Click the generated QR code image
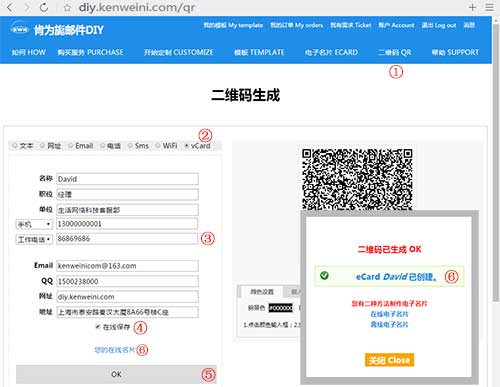Screen dimensions: 500x387 357,179
